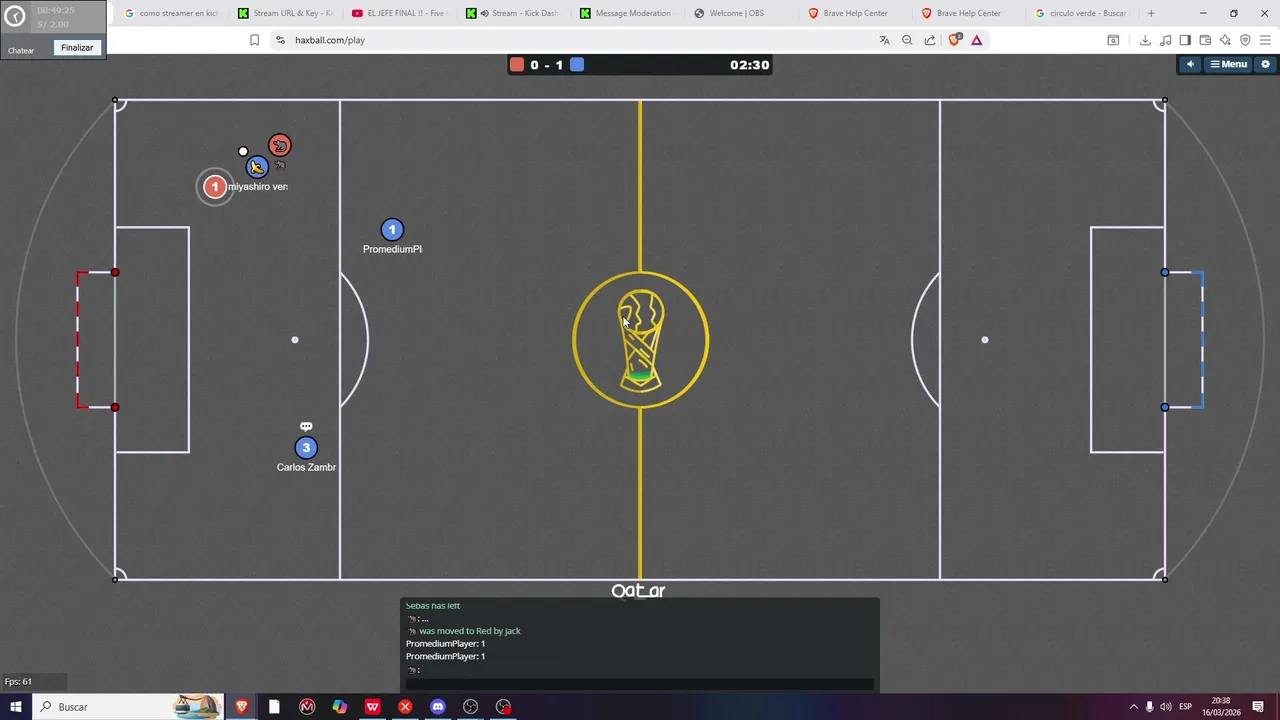The height and width of the screenshot is (720, 1280).
Task: Open browser downloads icon
Action: (x=1145, y=40)
